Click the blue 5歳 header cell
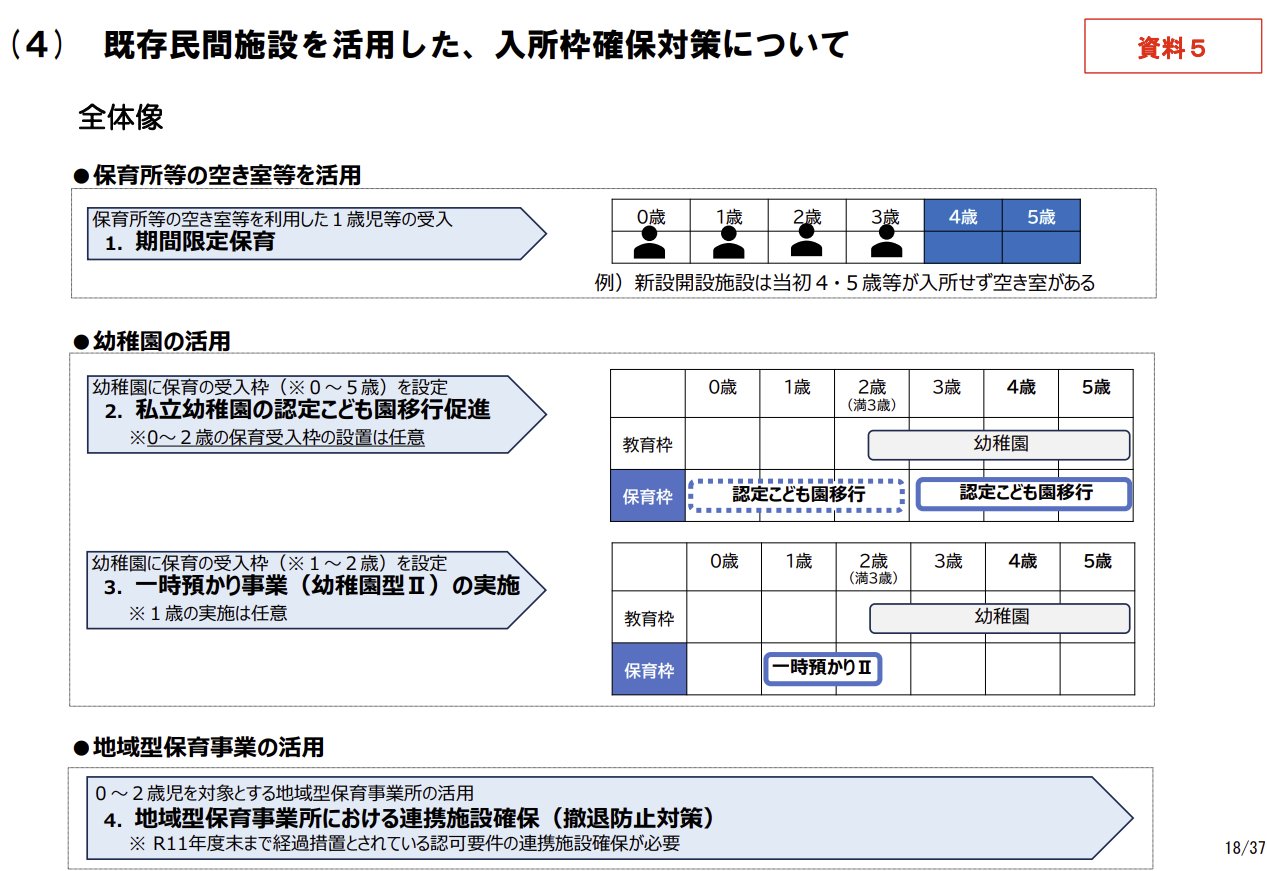 click(1041, 217)
